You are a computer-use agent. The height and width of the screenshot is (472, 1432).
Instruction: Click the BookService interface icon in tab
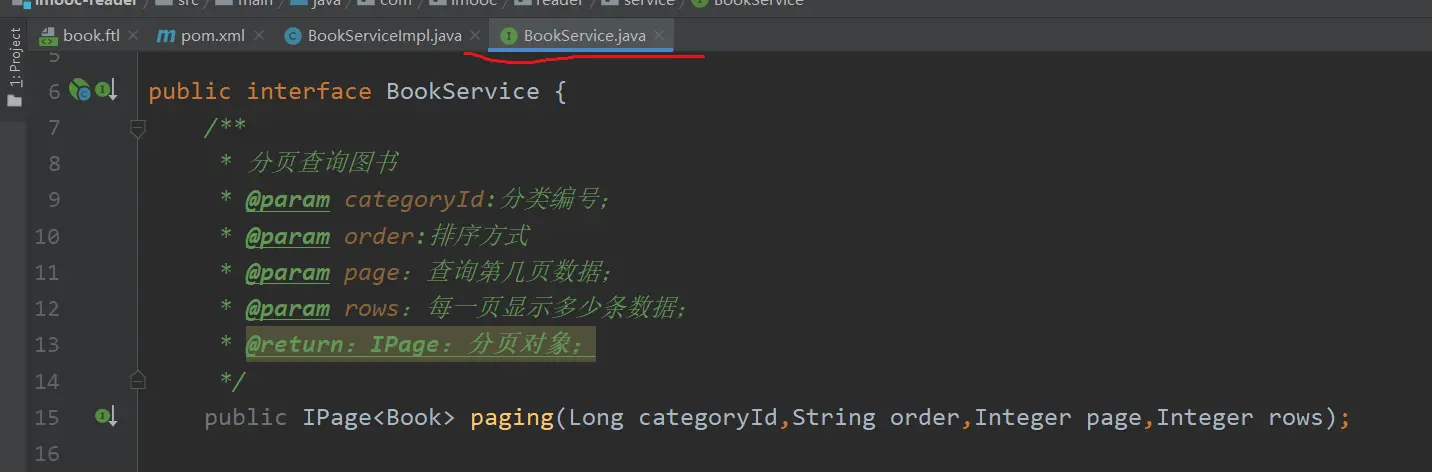[x=508, y=36]
